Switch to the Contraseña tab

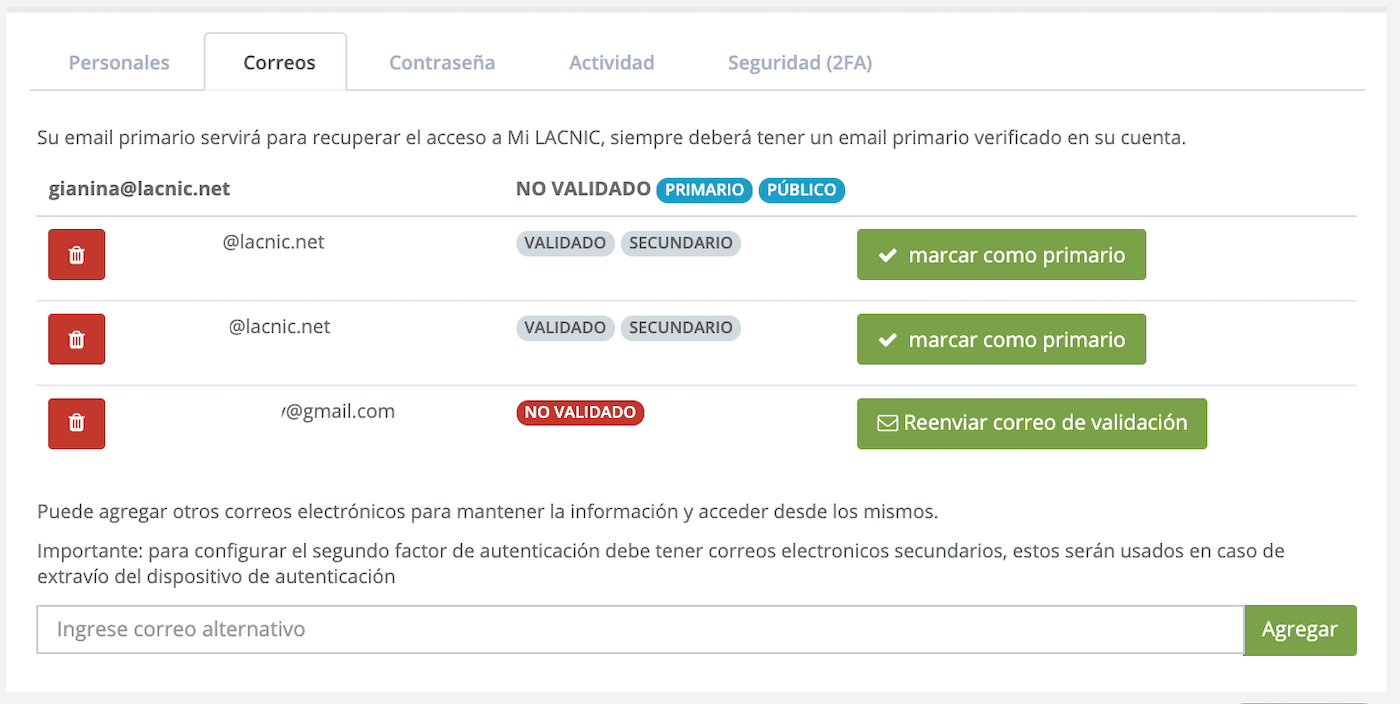click(x=442, y=63)
